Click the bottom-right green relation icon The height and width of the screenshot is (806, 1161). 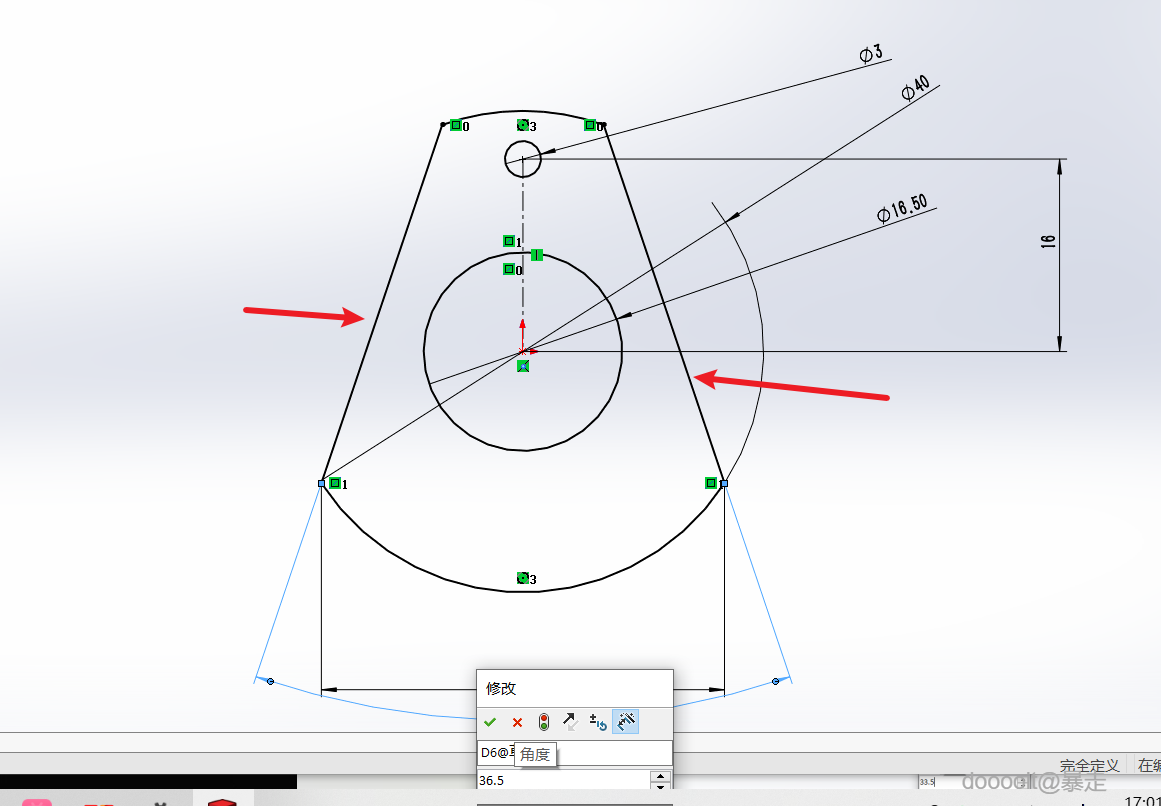pyautogui.click(x=711, y=483)
